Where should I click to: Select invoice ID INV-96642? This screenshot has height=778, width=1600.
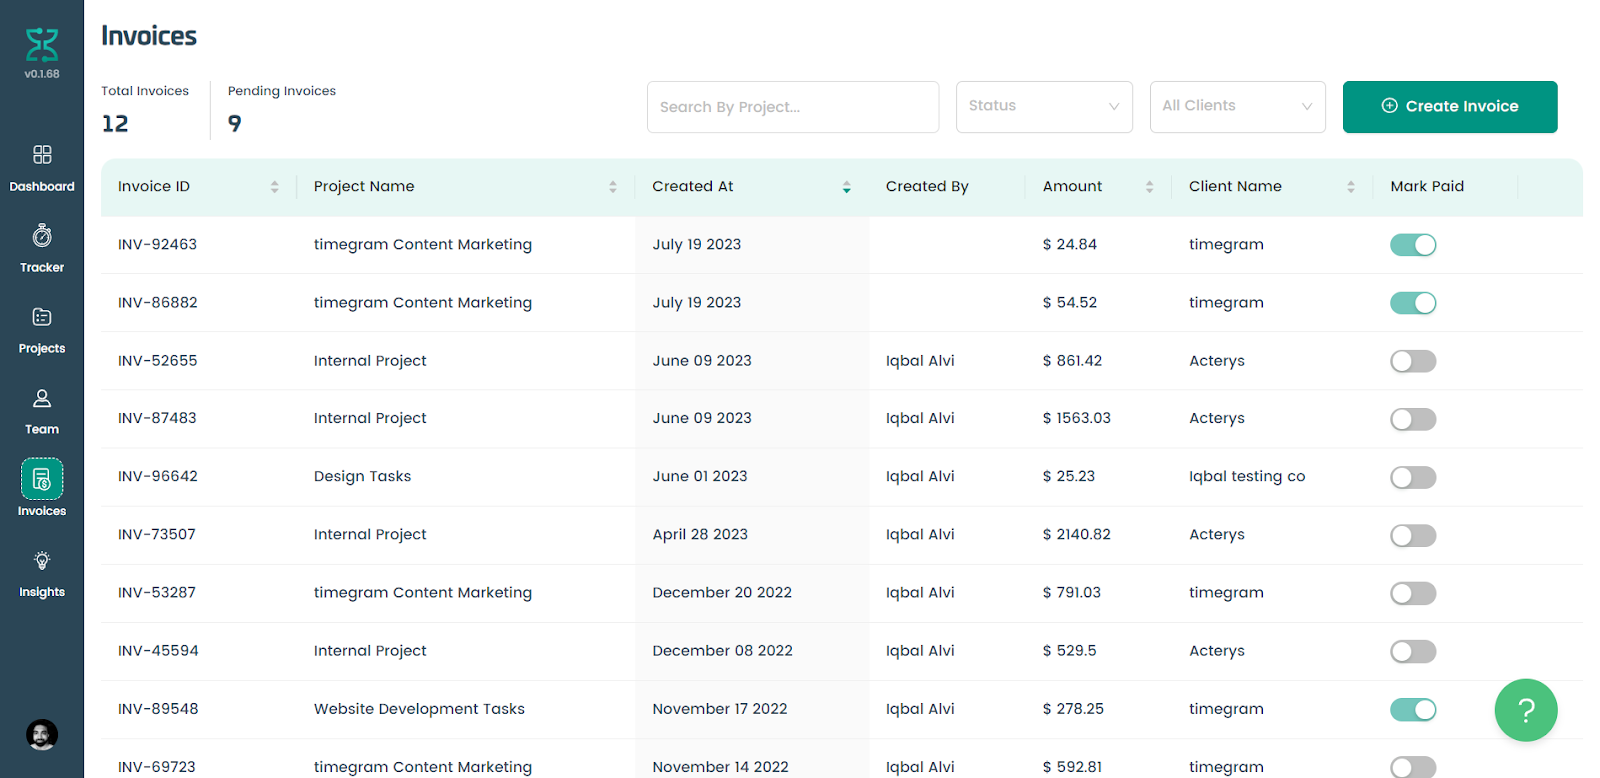157,477
